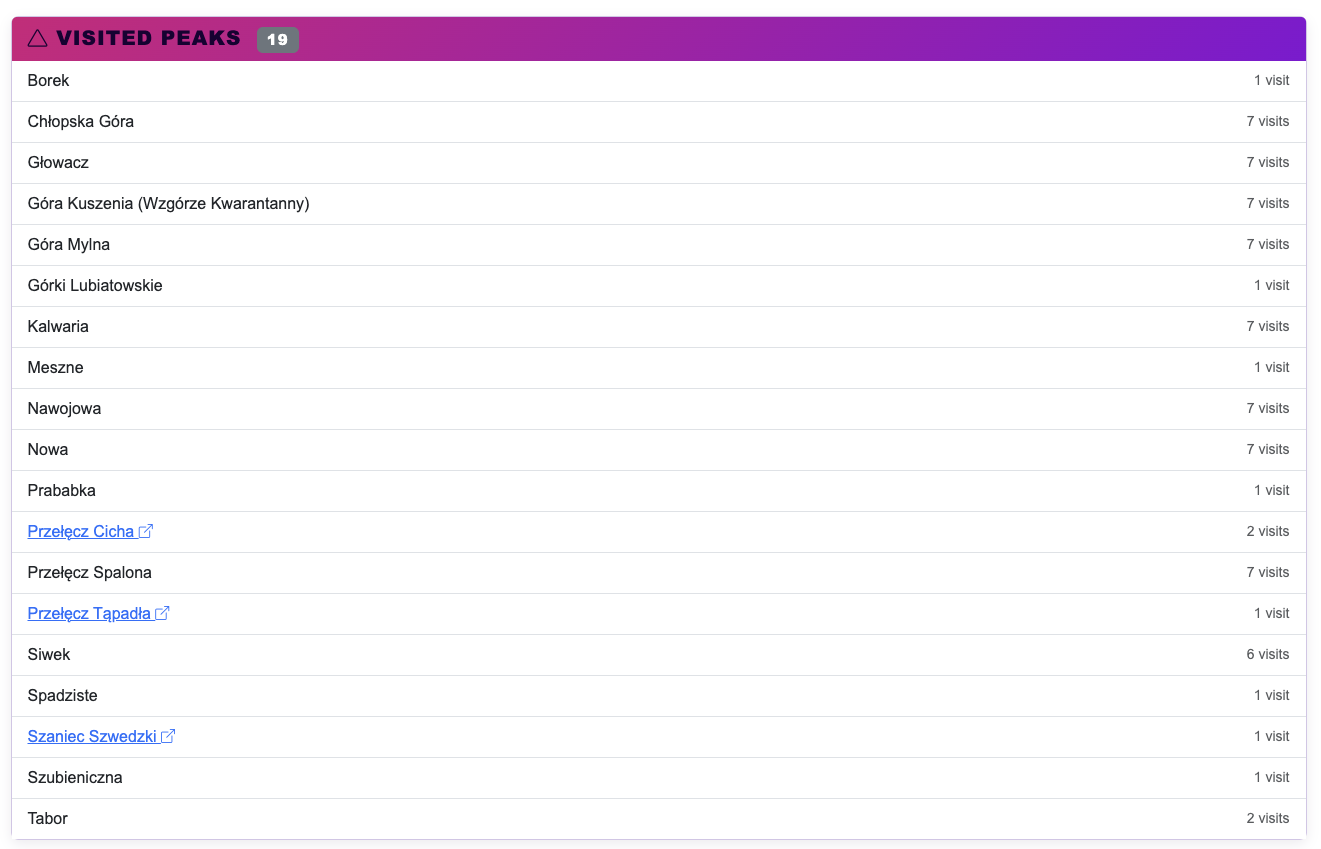Click Góra Kuszenia (Wzgórze Kwarantanny) name

(169, 203)
